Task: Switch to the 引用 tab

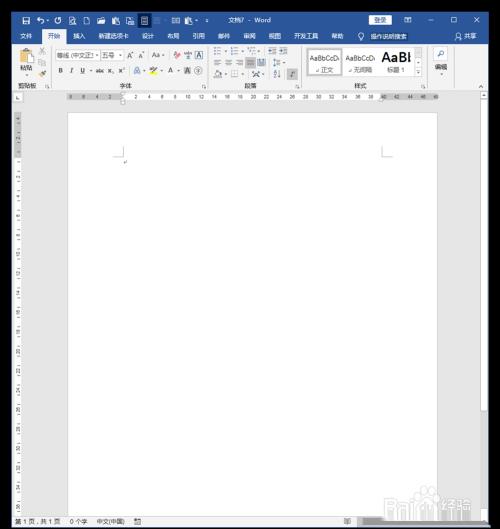Action: click(x=199, y=36)
